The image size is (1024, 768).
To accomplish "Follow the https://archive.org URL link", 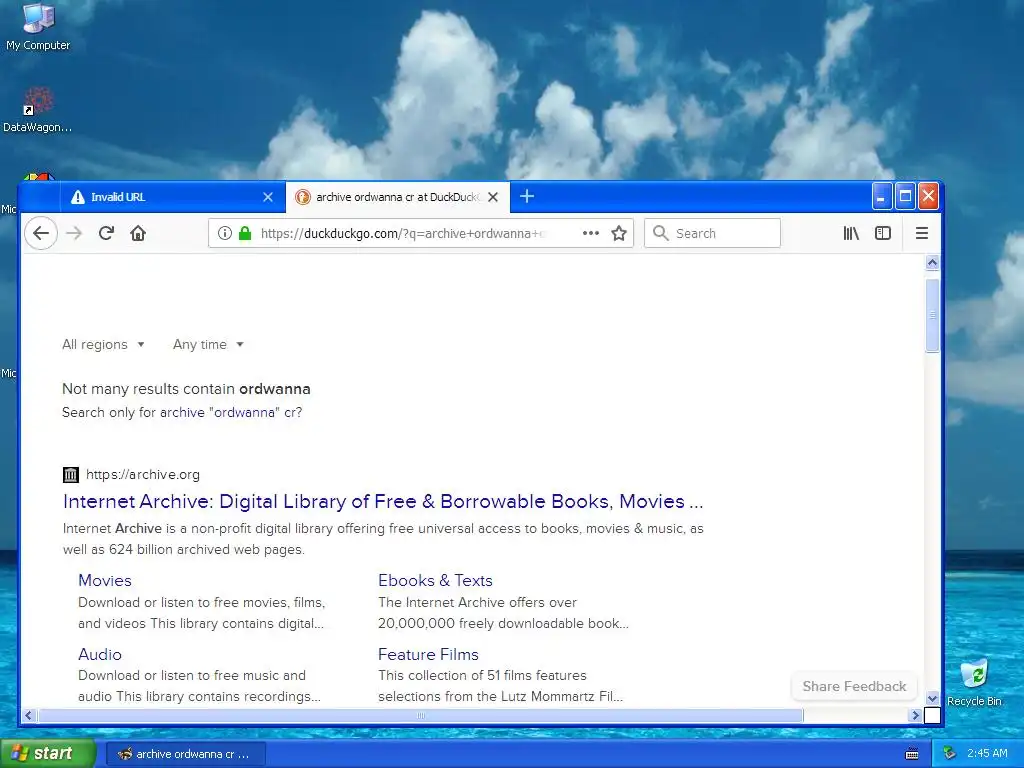I will coord(143,475).
